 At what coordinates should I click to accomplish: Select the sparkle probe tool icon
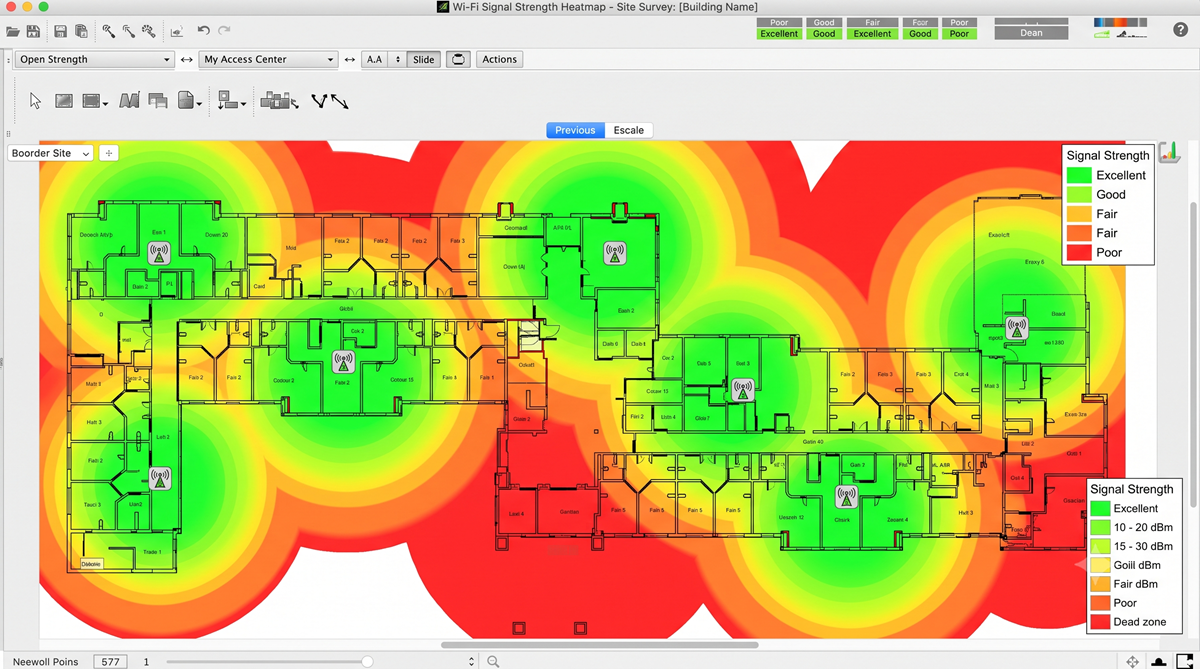pos(149,32)
